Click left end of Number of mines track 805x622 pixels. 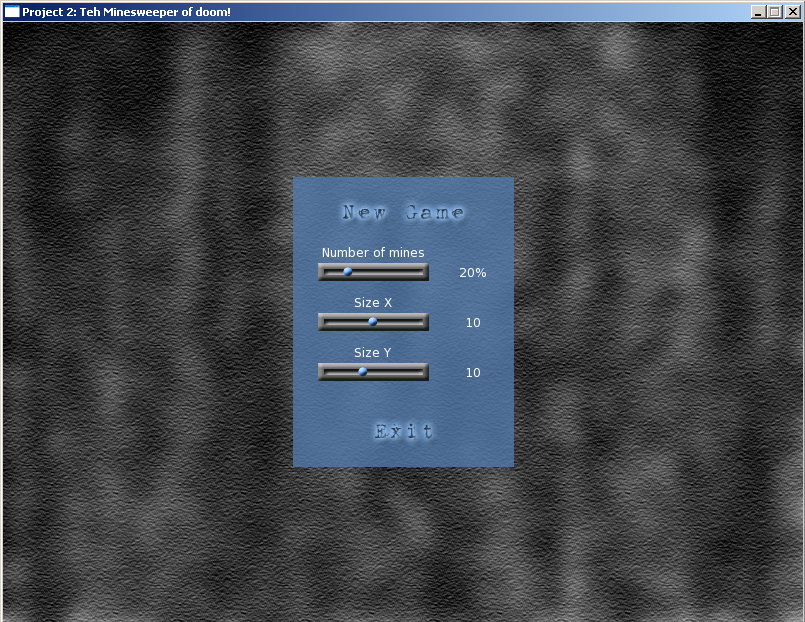(x=324, y=272)
